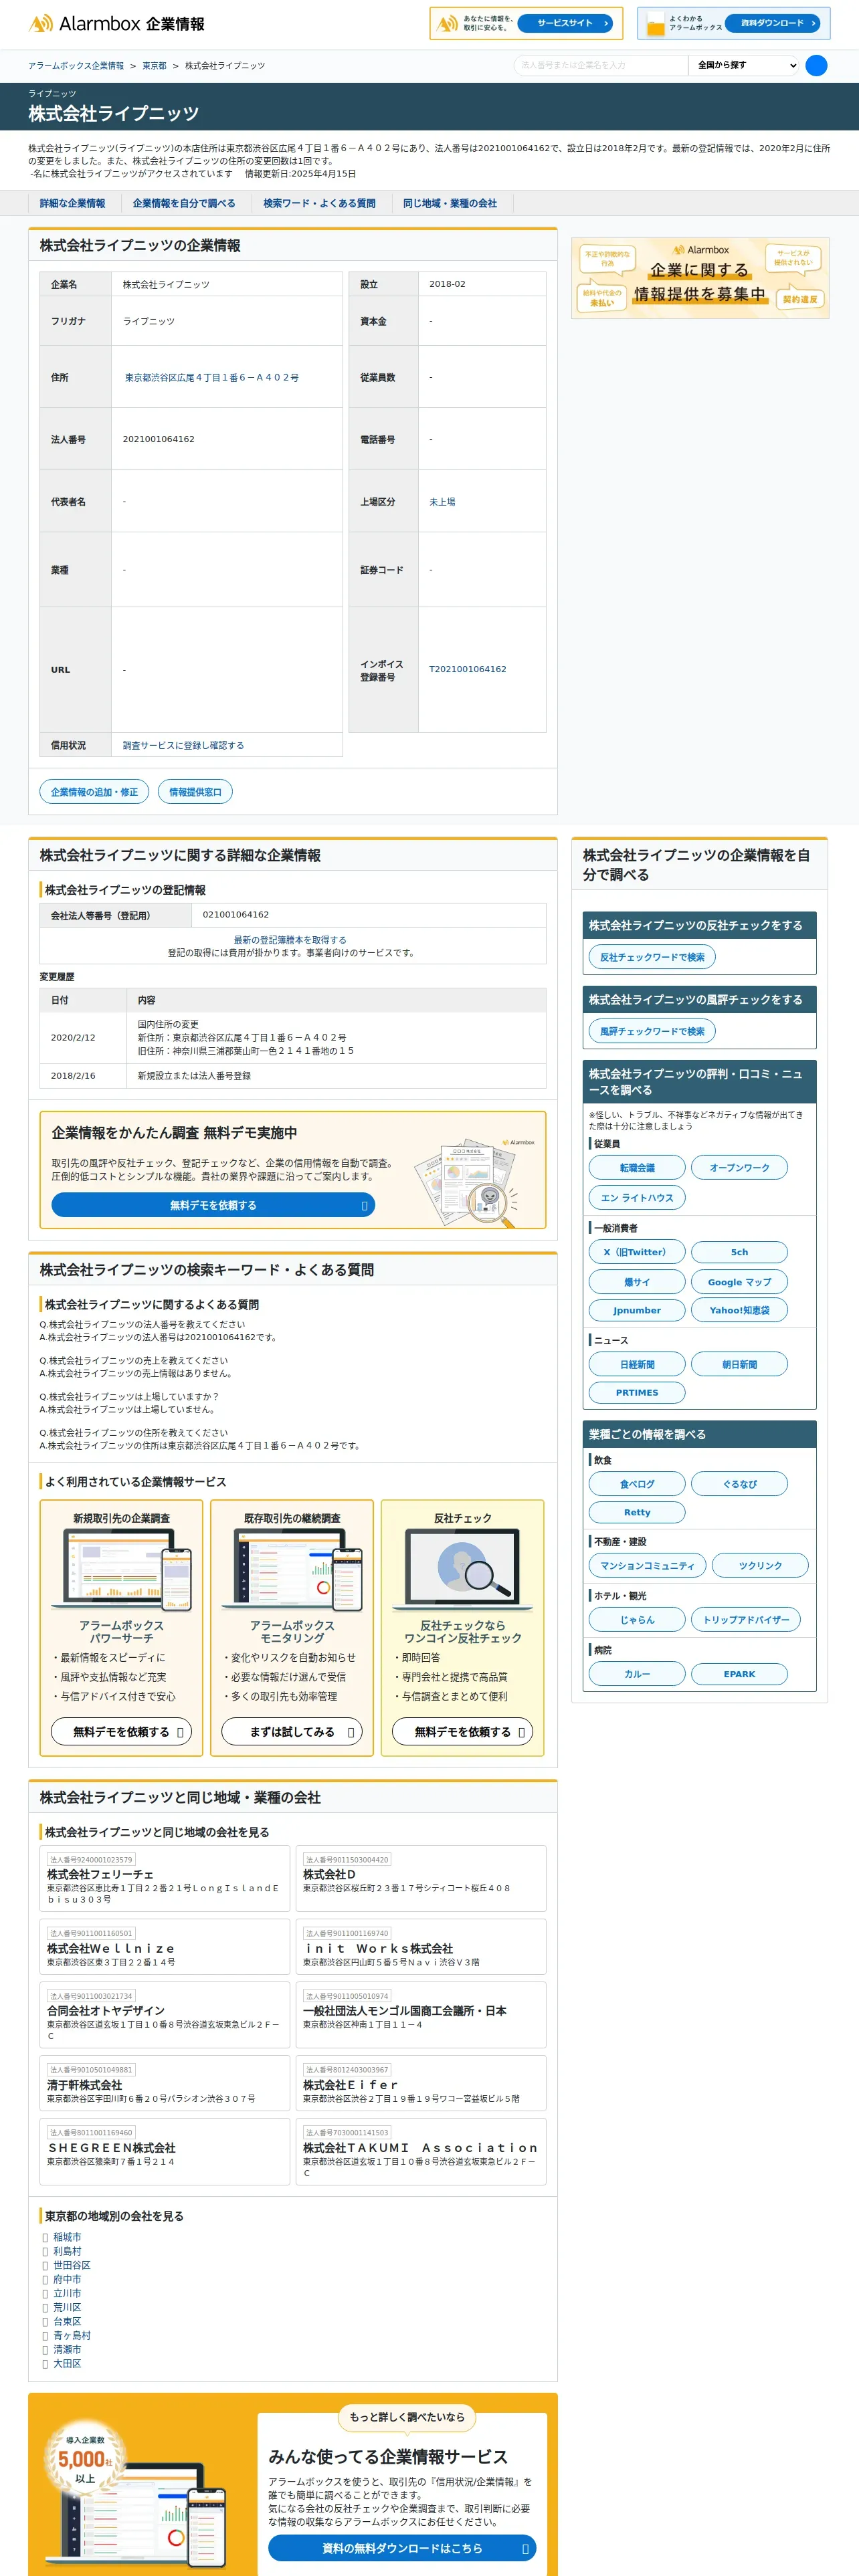The width and height of the screenshot is (859, 2576).
Task: Click パワーサーチ card's 無料デモを依頼する button
Action: (121, 1732)
